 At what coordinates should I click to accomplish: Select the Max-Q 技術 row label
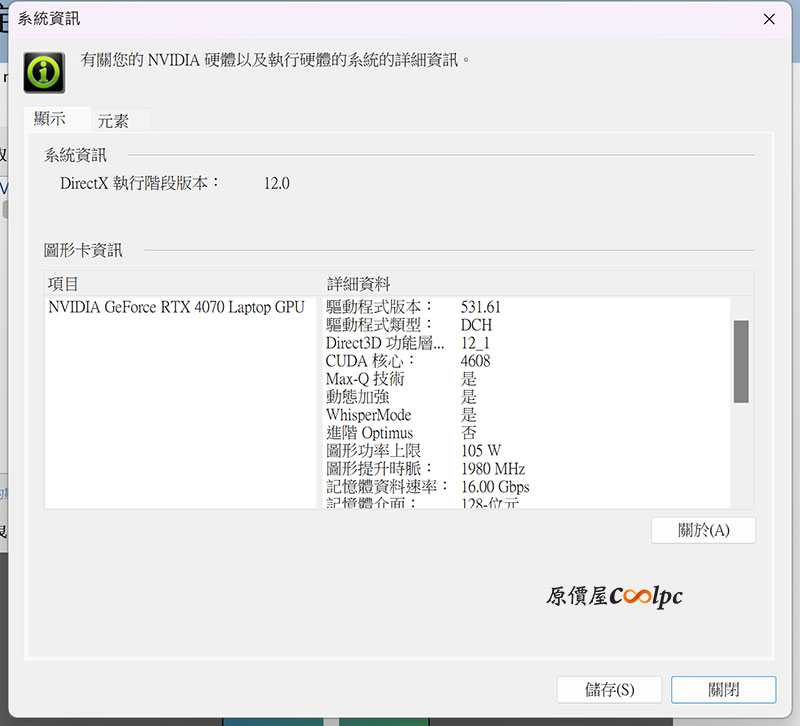pyautogui.click(x=365, y=379)
